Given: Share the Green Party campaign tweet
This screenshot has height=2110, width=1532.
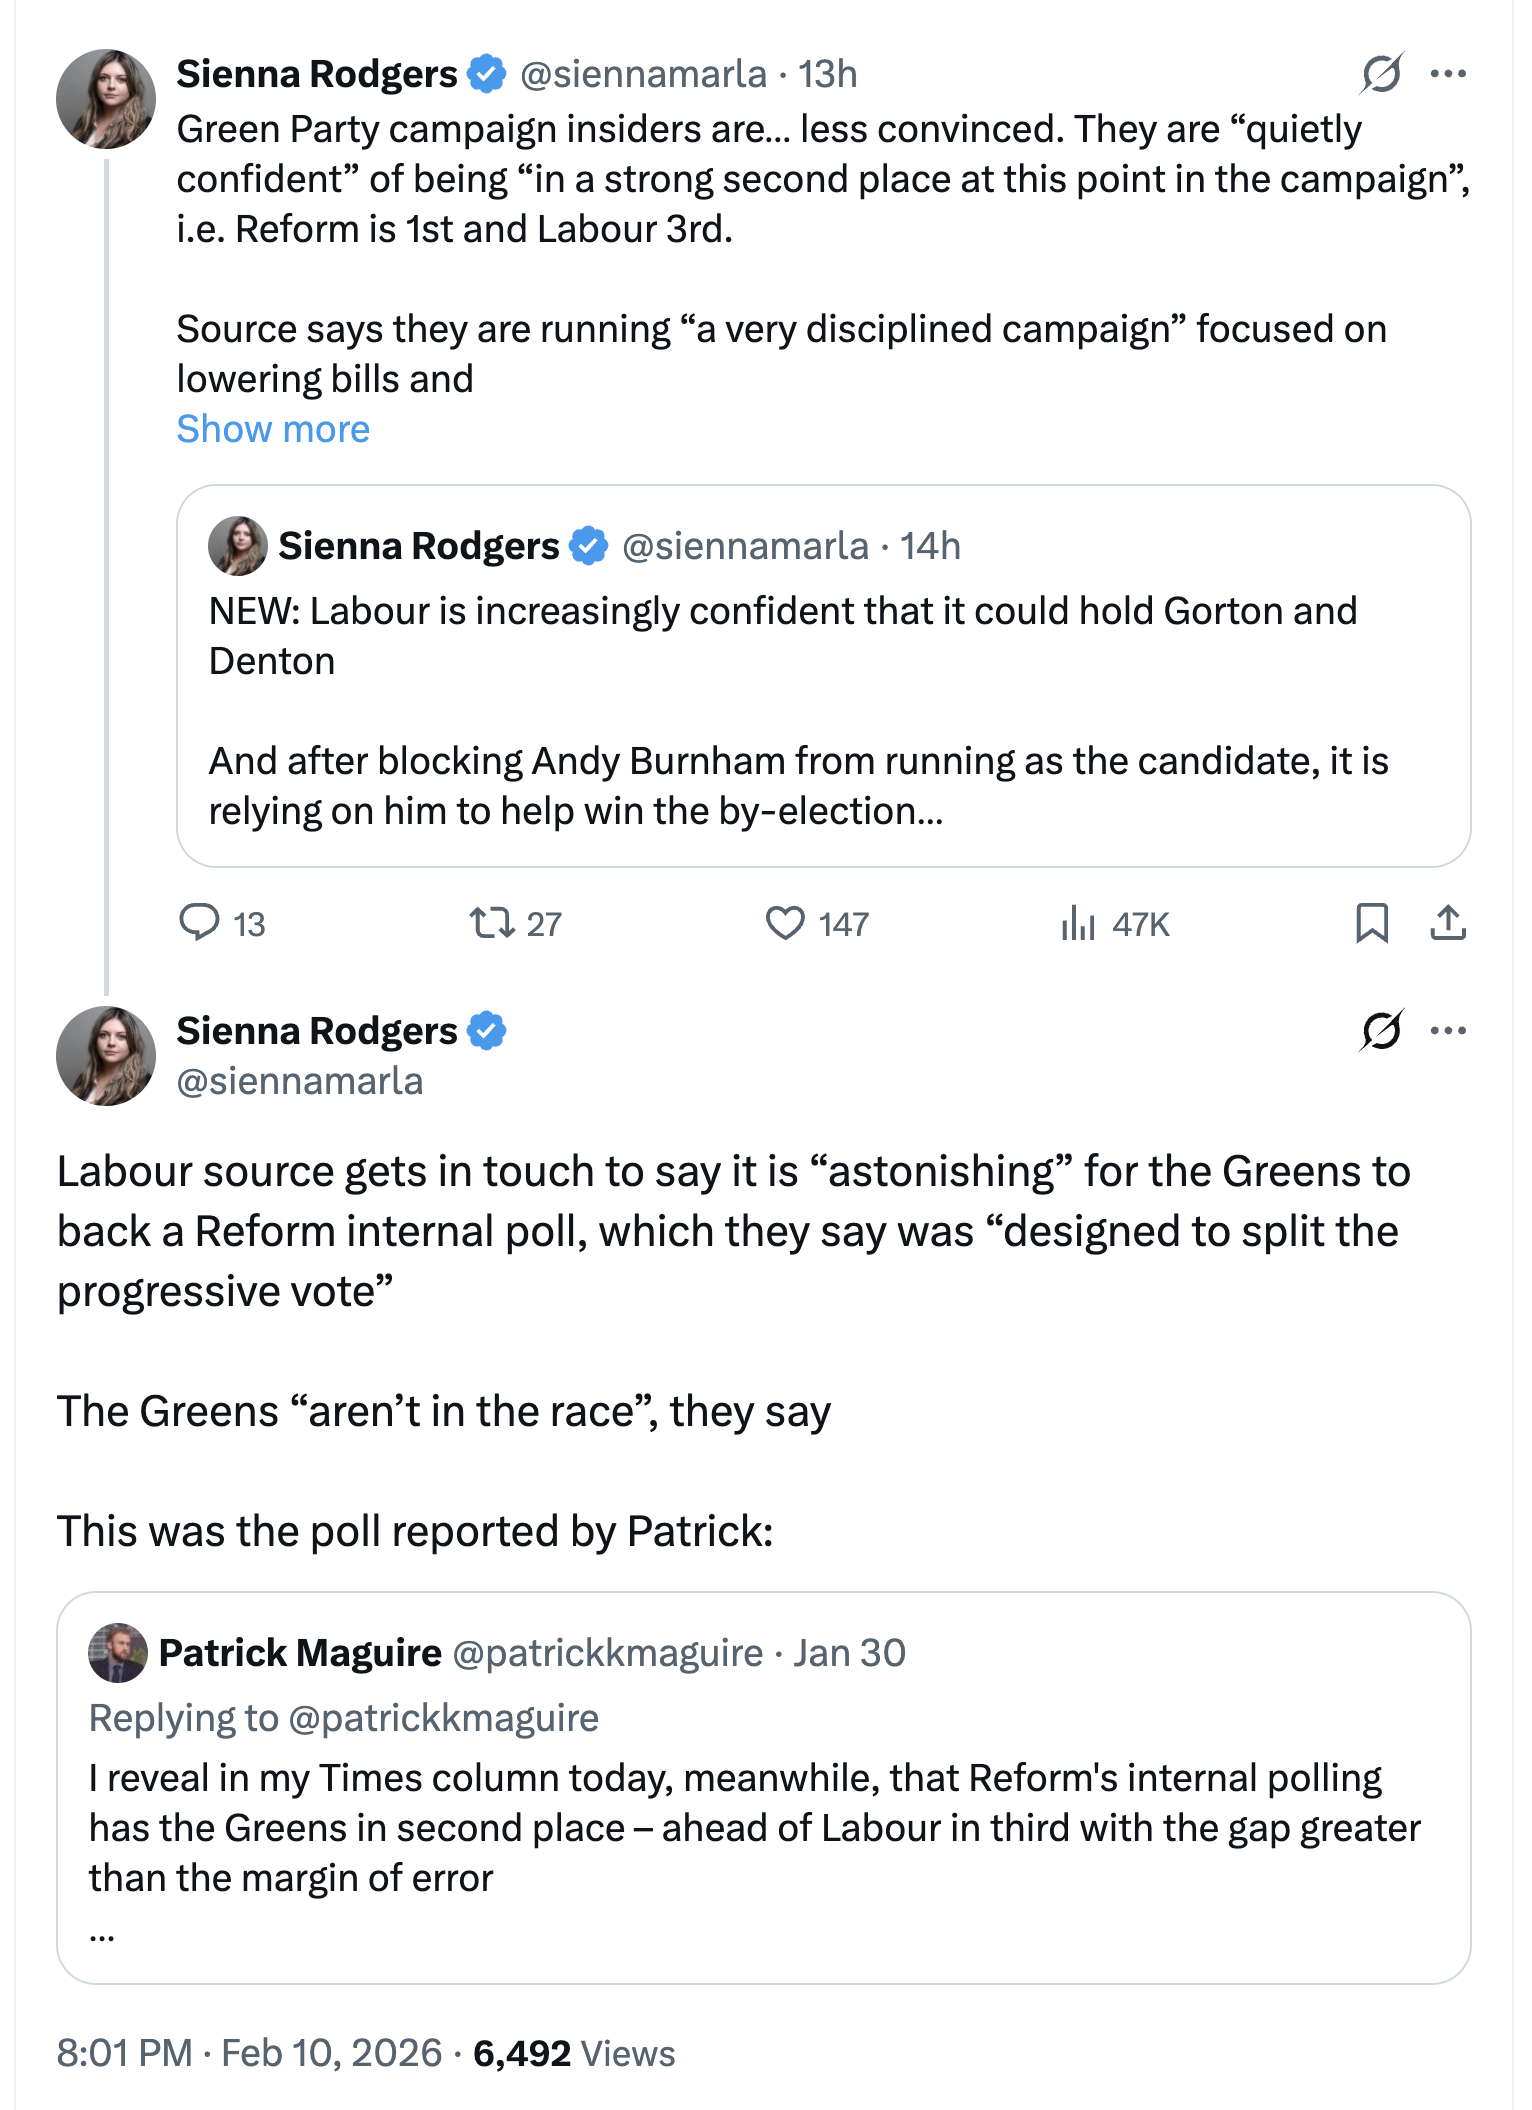Looking at the screenshot, I should pyautogui.click(x=1447, y=922).
